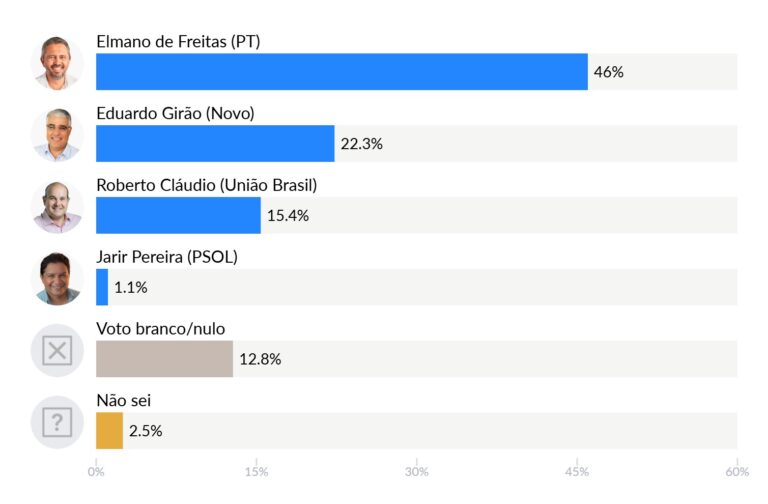Click the 60% axis tick label
768x504 pixels.
pyautogui.click(x=736, y=472)
